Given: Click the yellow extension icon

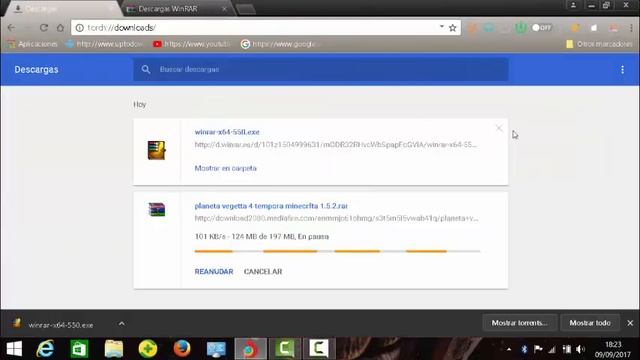Looking at the screenshot, I should (575, 28).
